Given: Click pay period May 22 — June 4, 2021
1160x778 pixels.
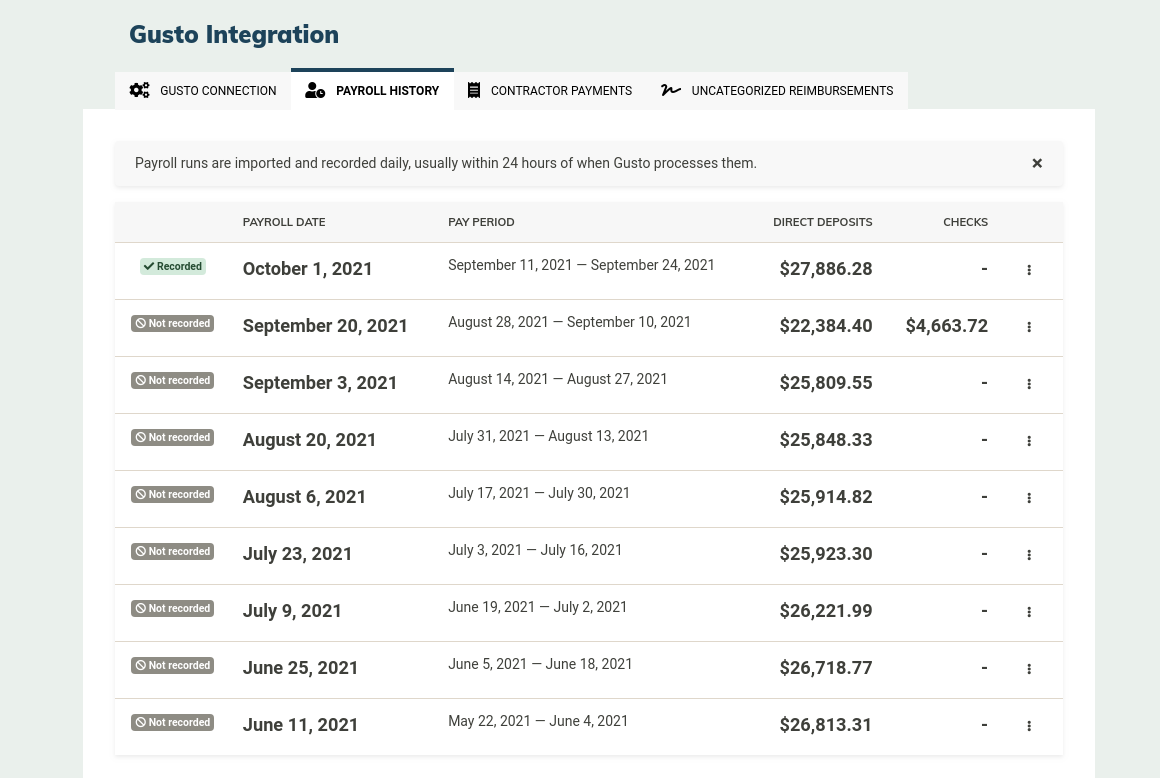Looking at the screenshot, I should tap(538, 720).
